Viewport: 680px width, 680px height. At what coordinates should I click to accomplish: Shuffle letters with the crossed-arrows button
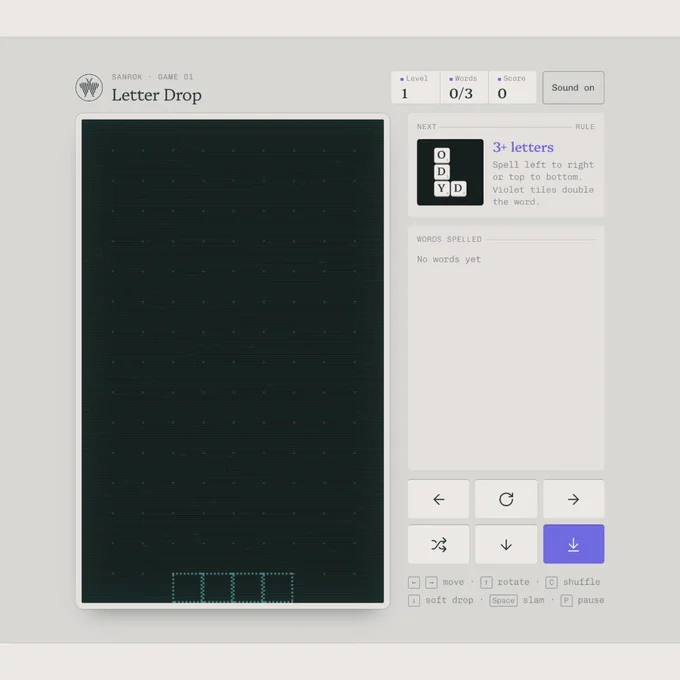tap(438, 544)
